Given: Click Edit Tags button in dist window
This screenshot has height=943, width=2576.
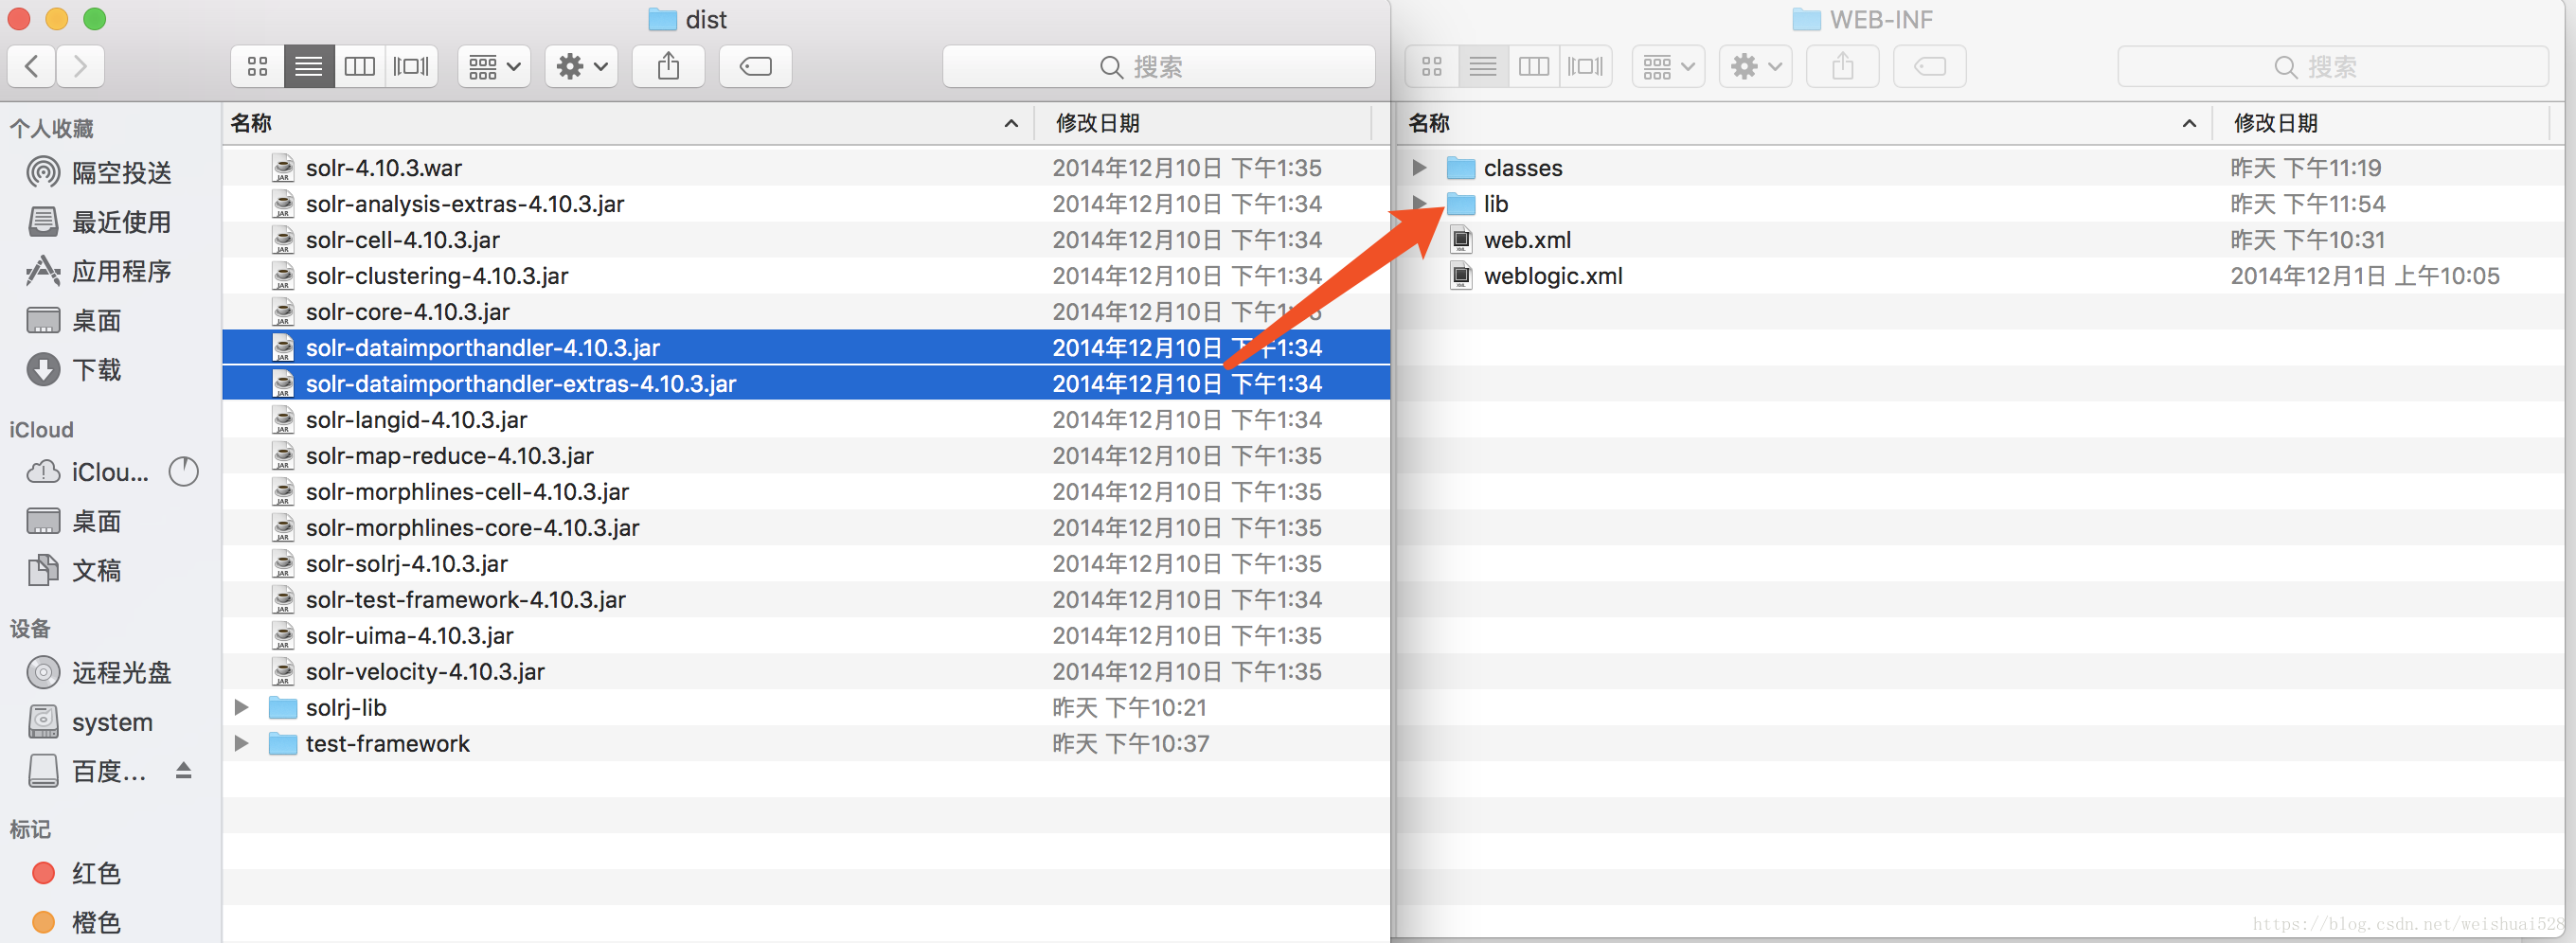Looking at the screenshot, I should pos(755,67).
